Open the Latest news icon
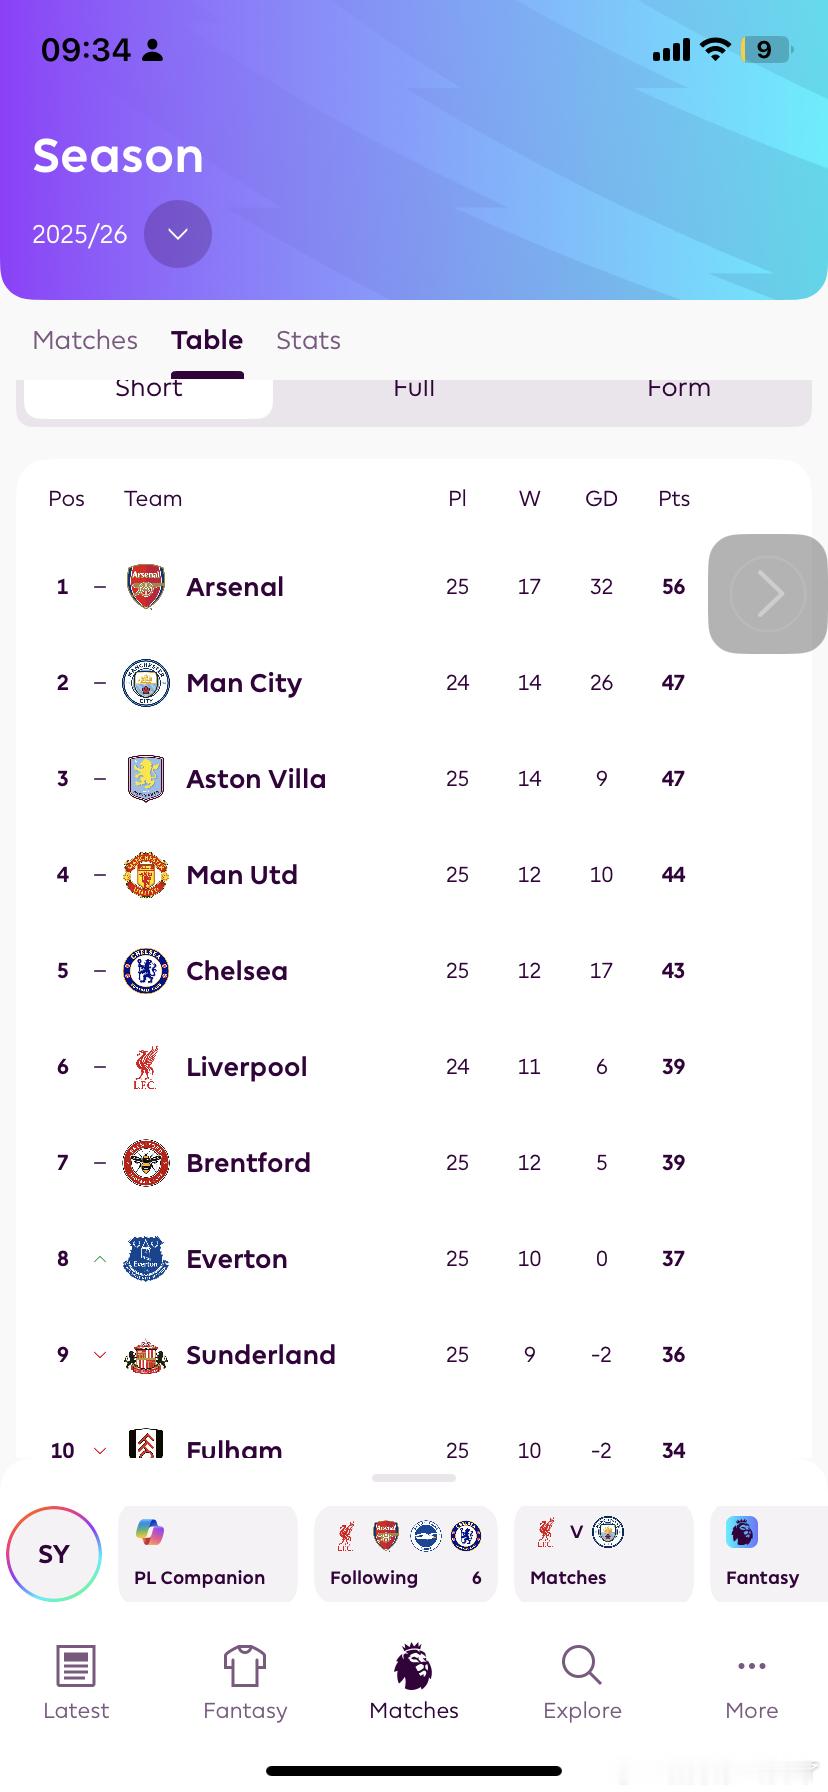The image size is (828, 1792). click(76, 1666)
